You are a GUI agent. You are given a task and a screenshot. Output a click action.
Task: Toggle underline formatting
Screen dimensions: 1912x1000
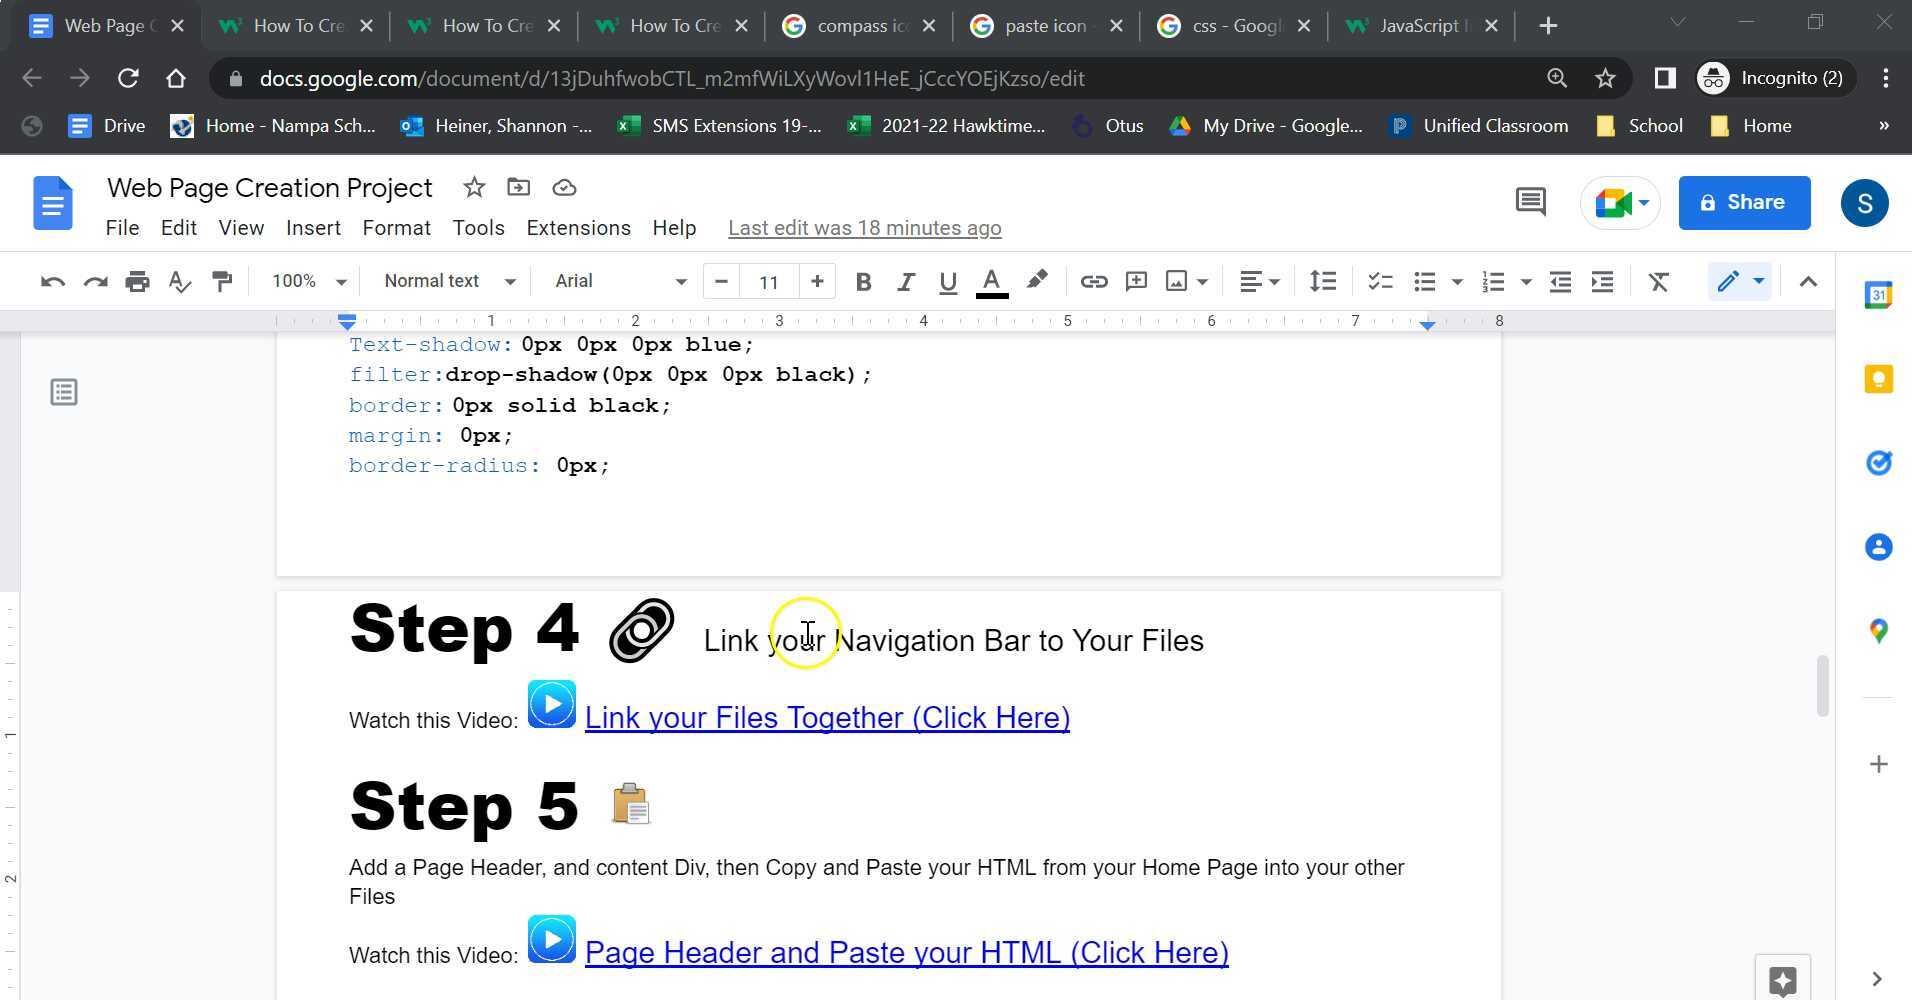(946, 281)
